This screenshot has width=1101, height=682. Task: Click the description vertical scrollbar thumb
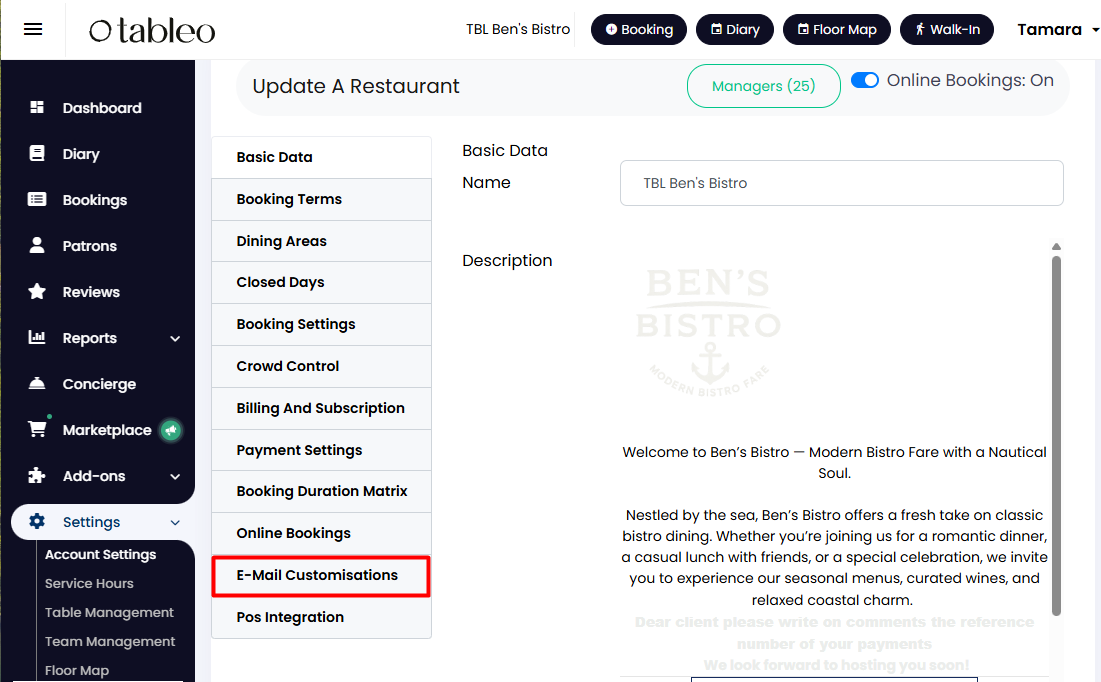(1056, 435)
